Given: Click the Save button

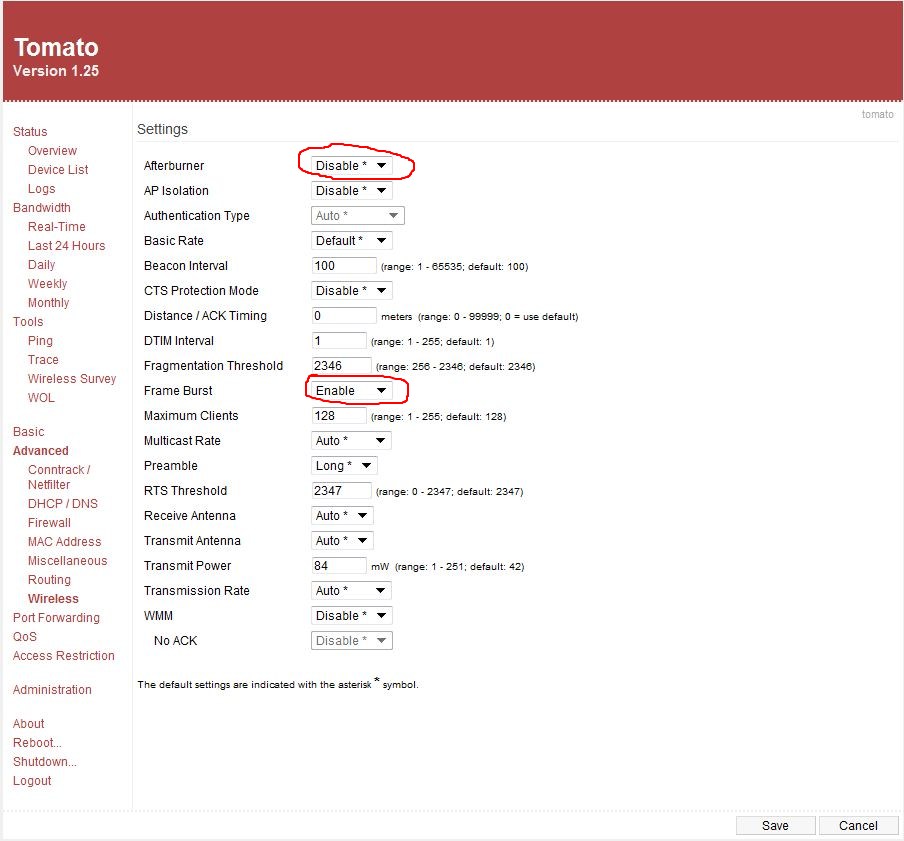Looking at the screenshot, I should [x=775, y=825].
